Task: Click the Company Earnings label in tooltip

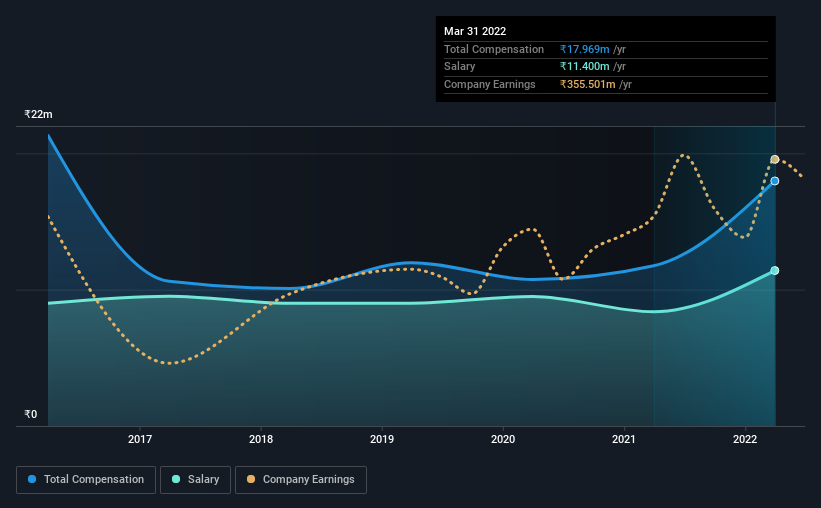Action: pos(490,84)
